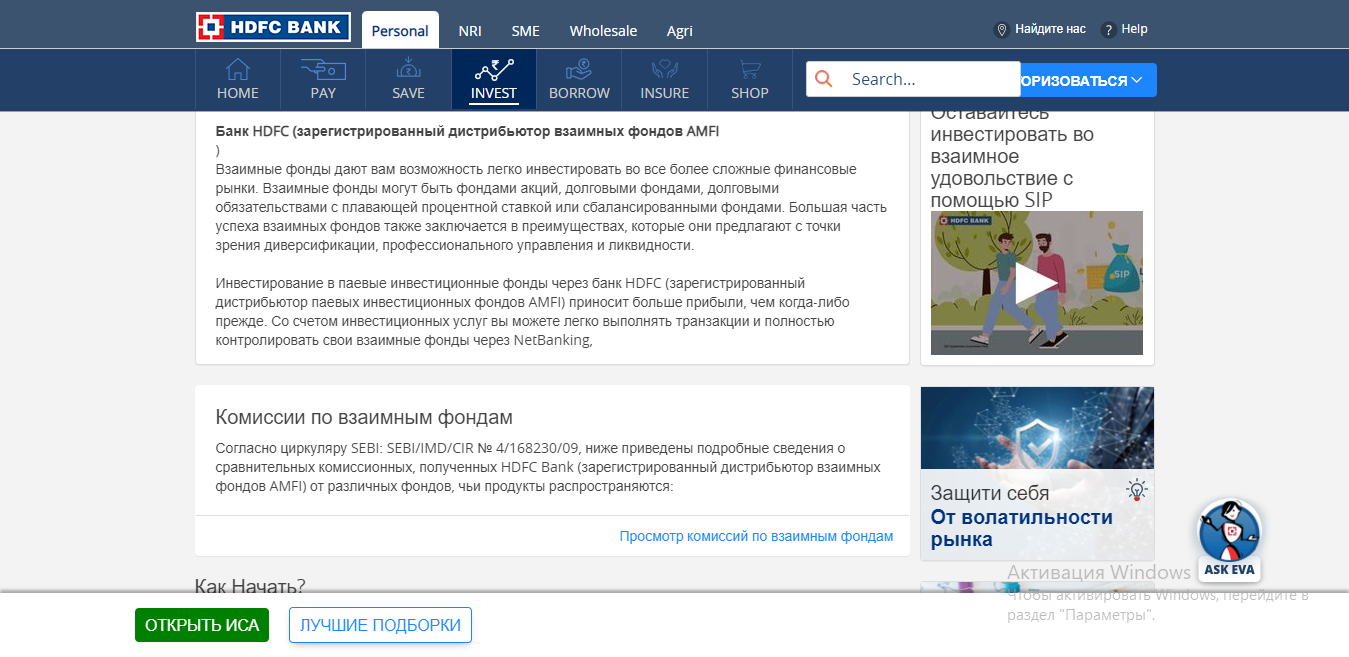
Task: Click the ЛУЧШИЕ ПОДБОРКИ button
Action: [380, 625]
